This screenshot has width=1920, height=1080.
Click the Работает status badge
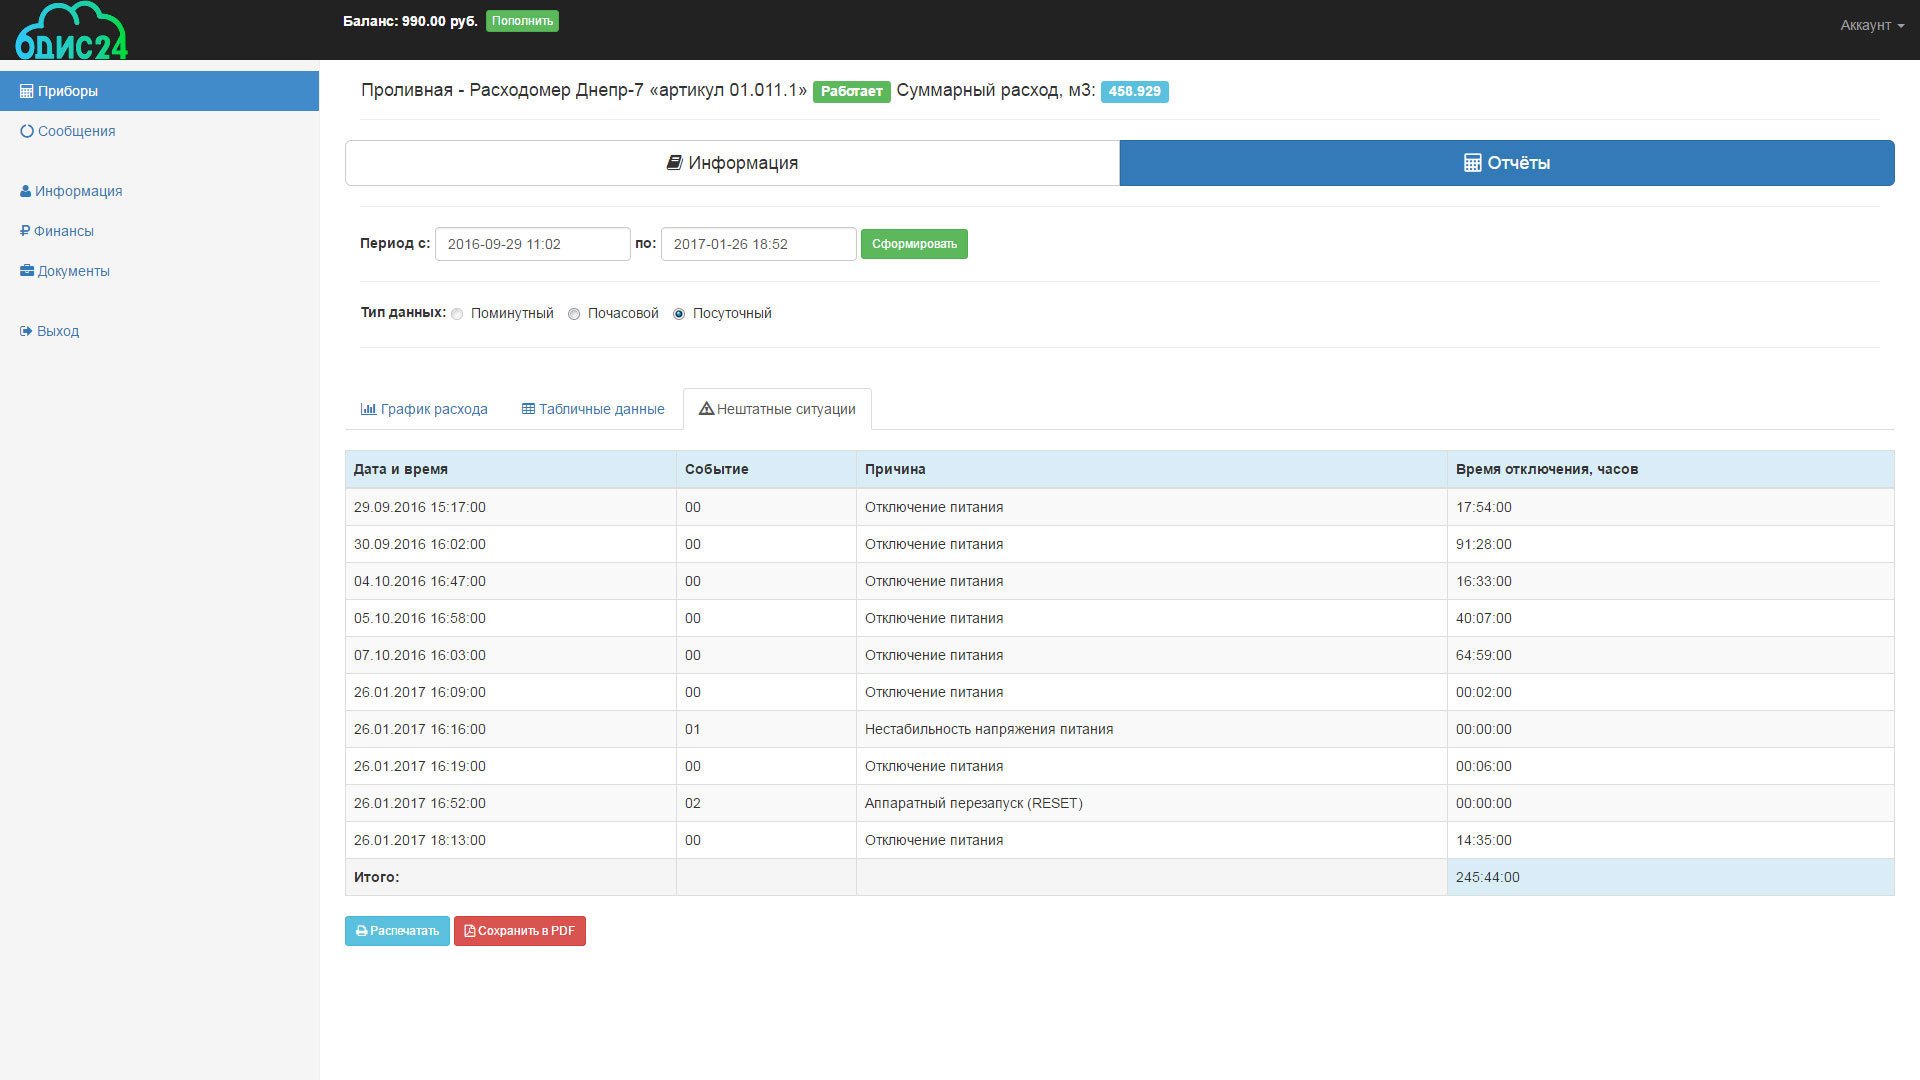tap(851, 92)
